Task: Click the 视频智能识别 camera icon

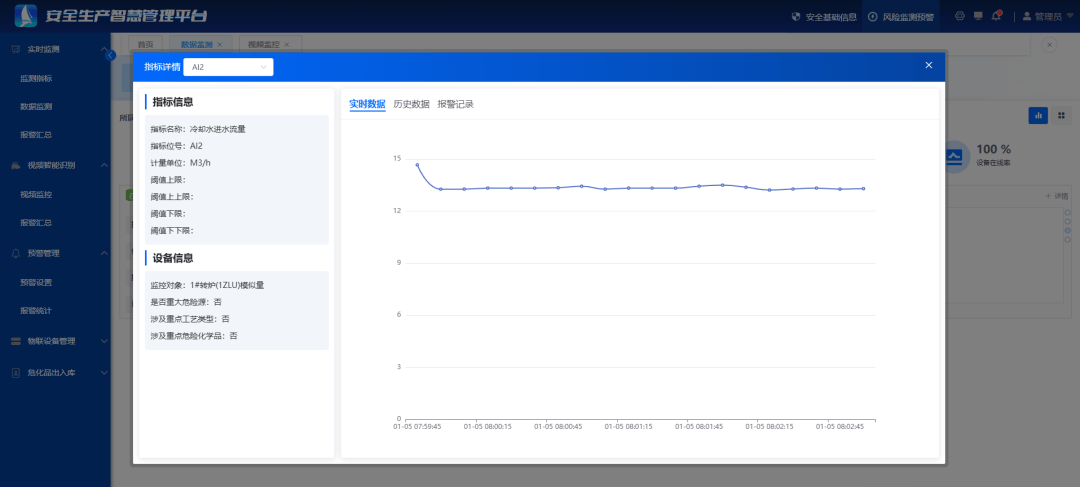Action: (16, 165)
